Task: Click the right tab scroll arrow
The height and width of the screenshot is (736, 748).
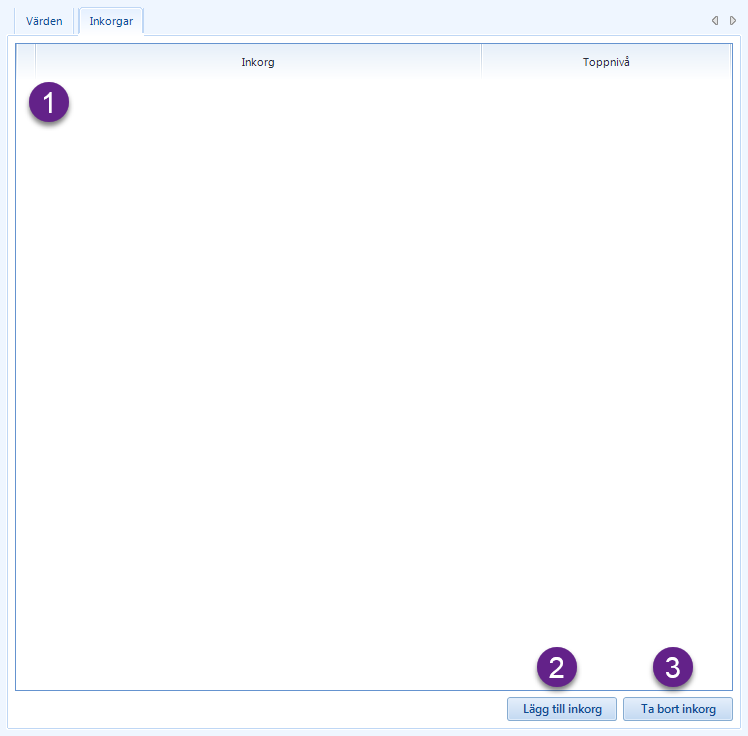Action: pyautogui.click(x=733, y=21)
